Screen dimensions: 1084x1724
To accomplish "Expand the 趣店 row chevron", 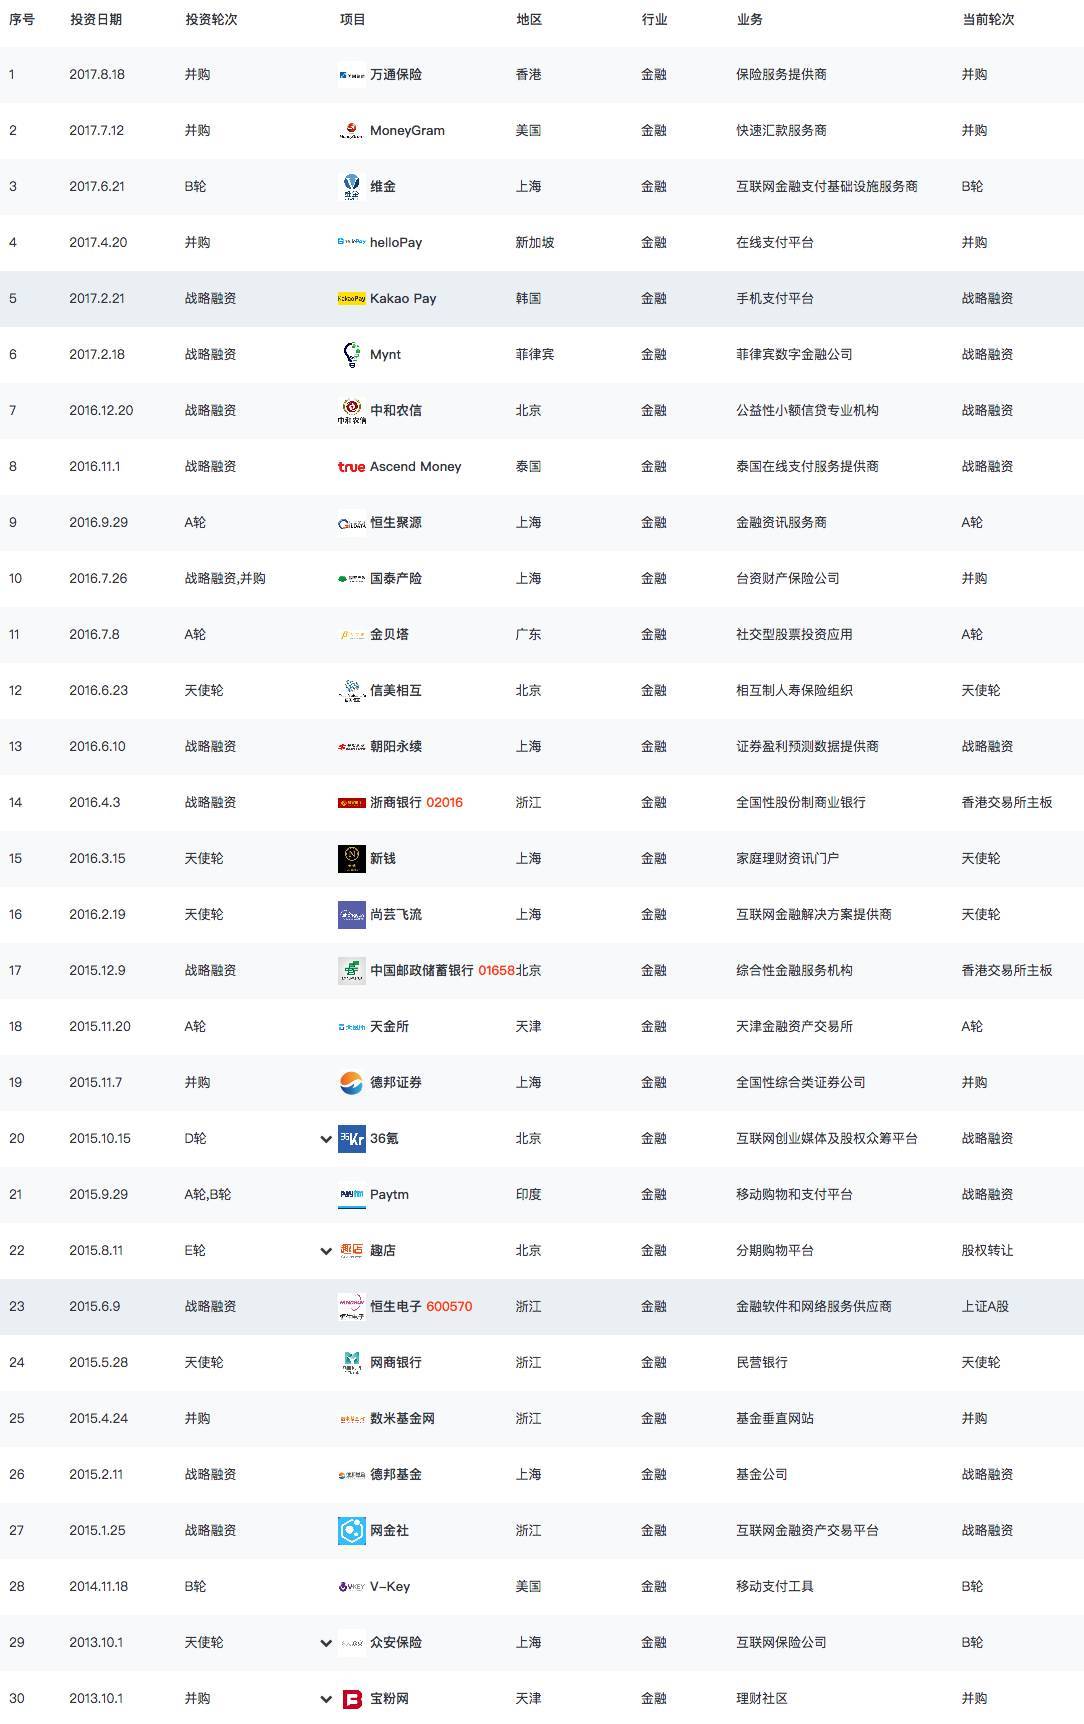I will 326,1251.
